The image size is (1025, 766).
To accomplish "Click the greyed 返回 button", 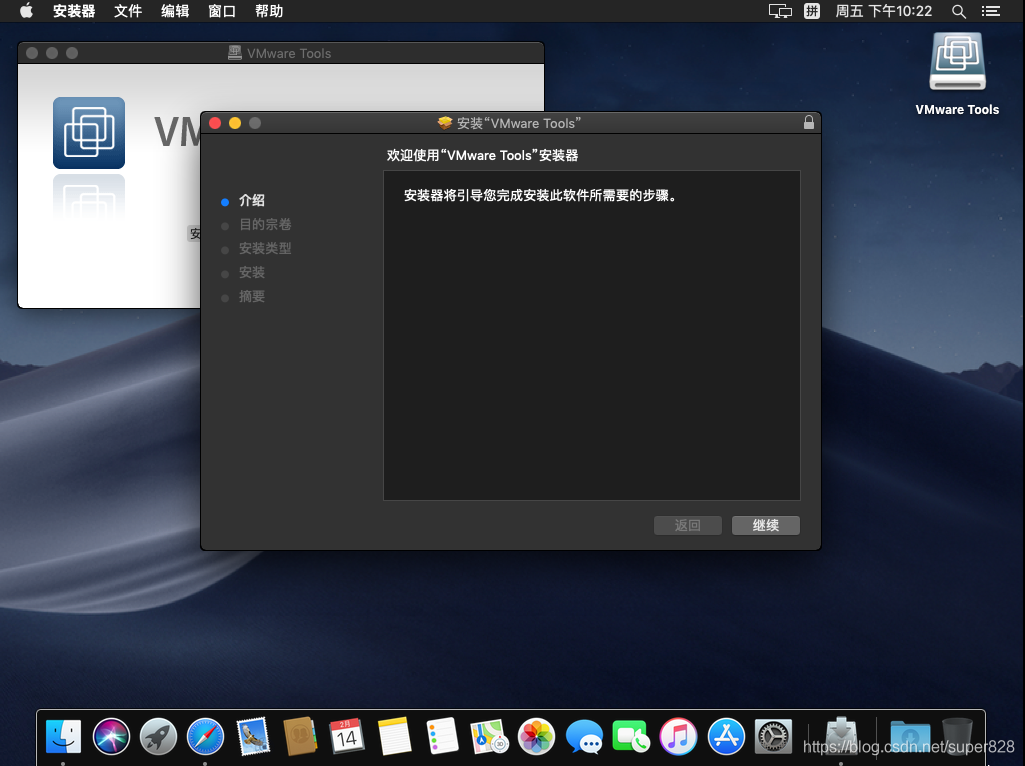I will [688, 525].
